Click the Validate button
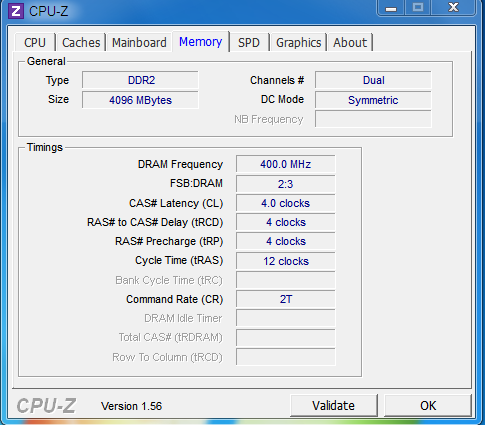 click(334, 406)
